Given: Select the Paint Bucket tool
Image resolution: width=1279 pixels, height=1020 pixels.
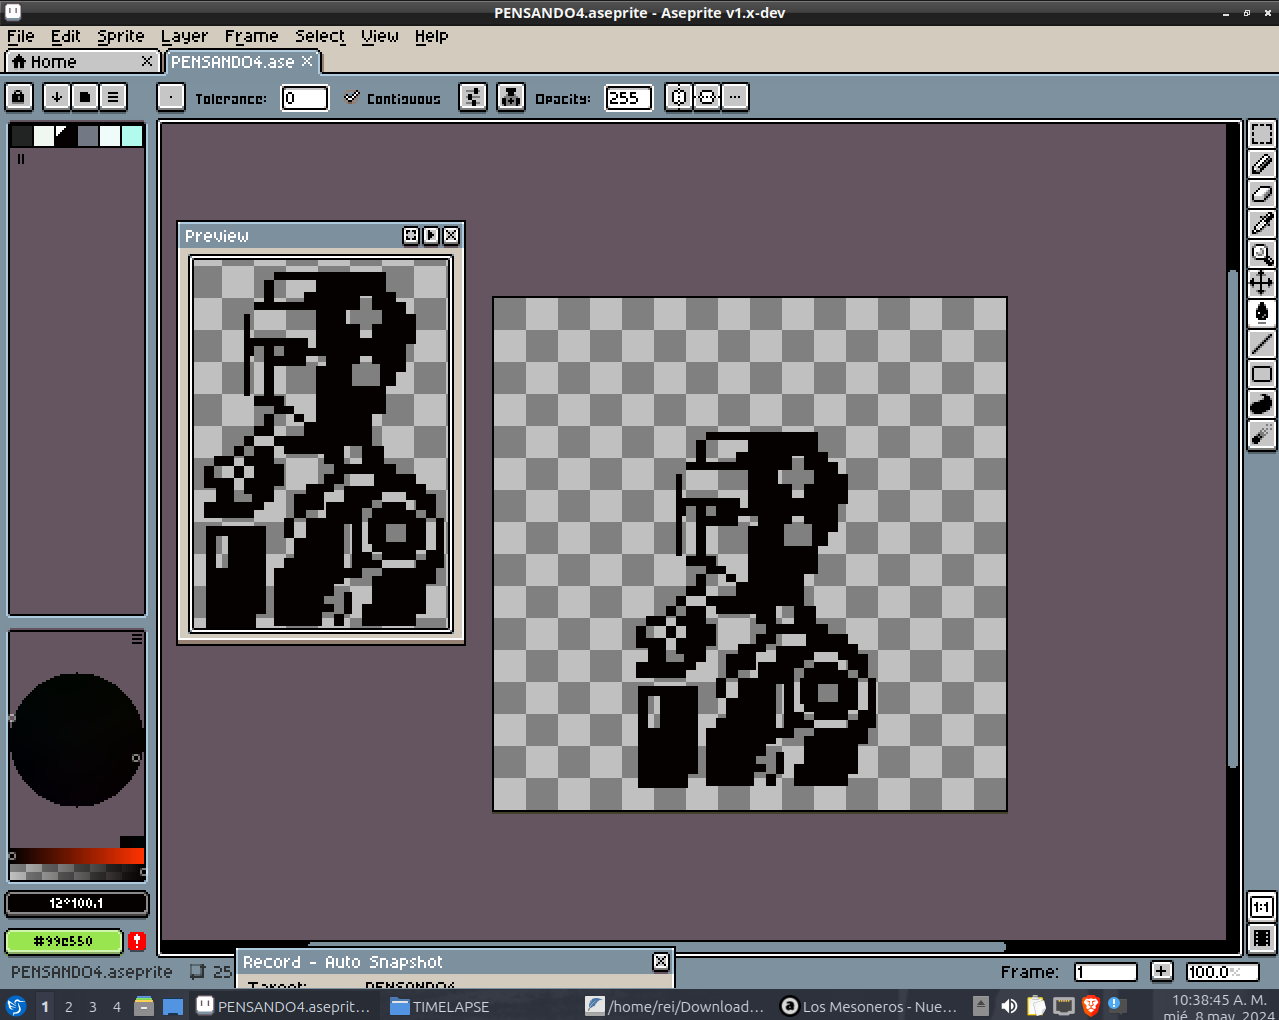Looking at the screenshot, I should [1262, 314].
